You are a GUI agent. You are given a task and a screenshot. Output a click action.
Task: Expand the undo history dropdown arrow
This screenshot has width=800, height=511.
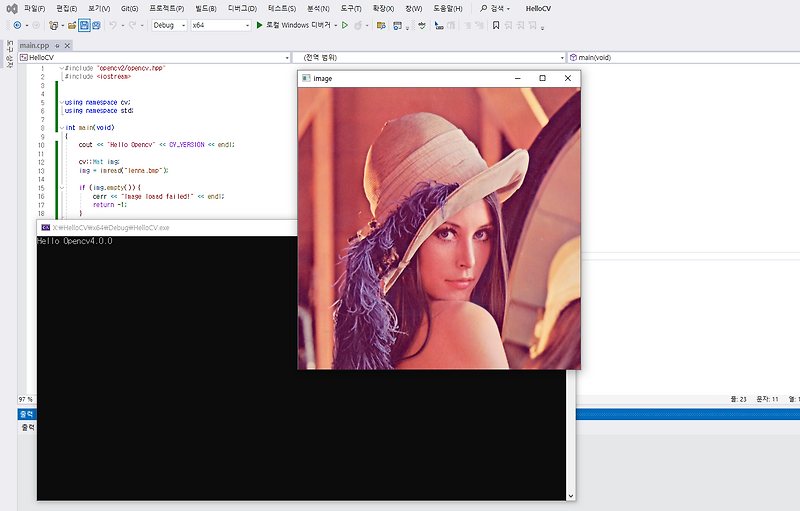coord(122,25)
